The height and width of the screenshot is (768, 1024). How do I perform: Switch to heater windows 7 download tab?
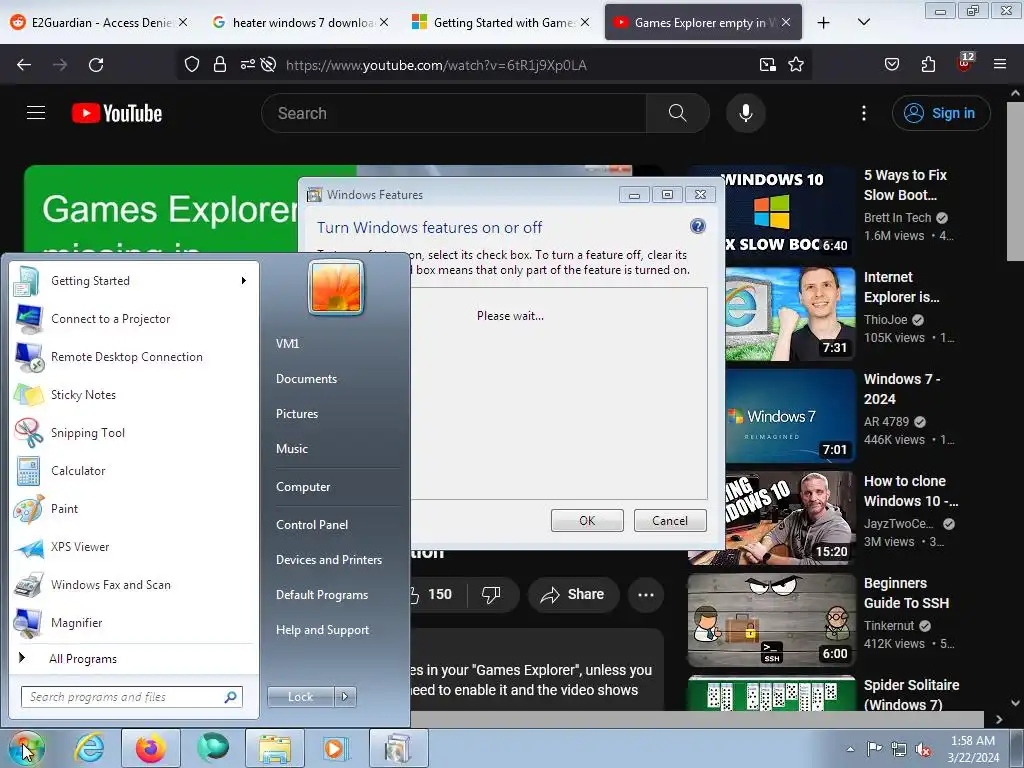pyautogui.click(x=300, y=22)
